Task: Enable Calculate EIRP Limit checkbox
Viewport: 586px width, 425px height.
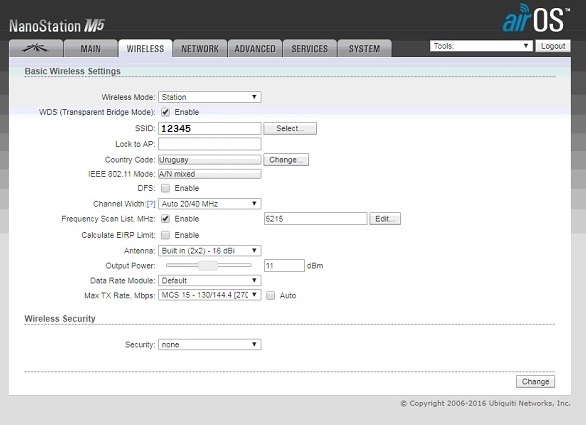Action: tap(165, 235)
